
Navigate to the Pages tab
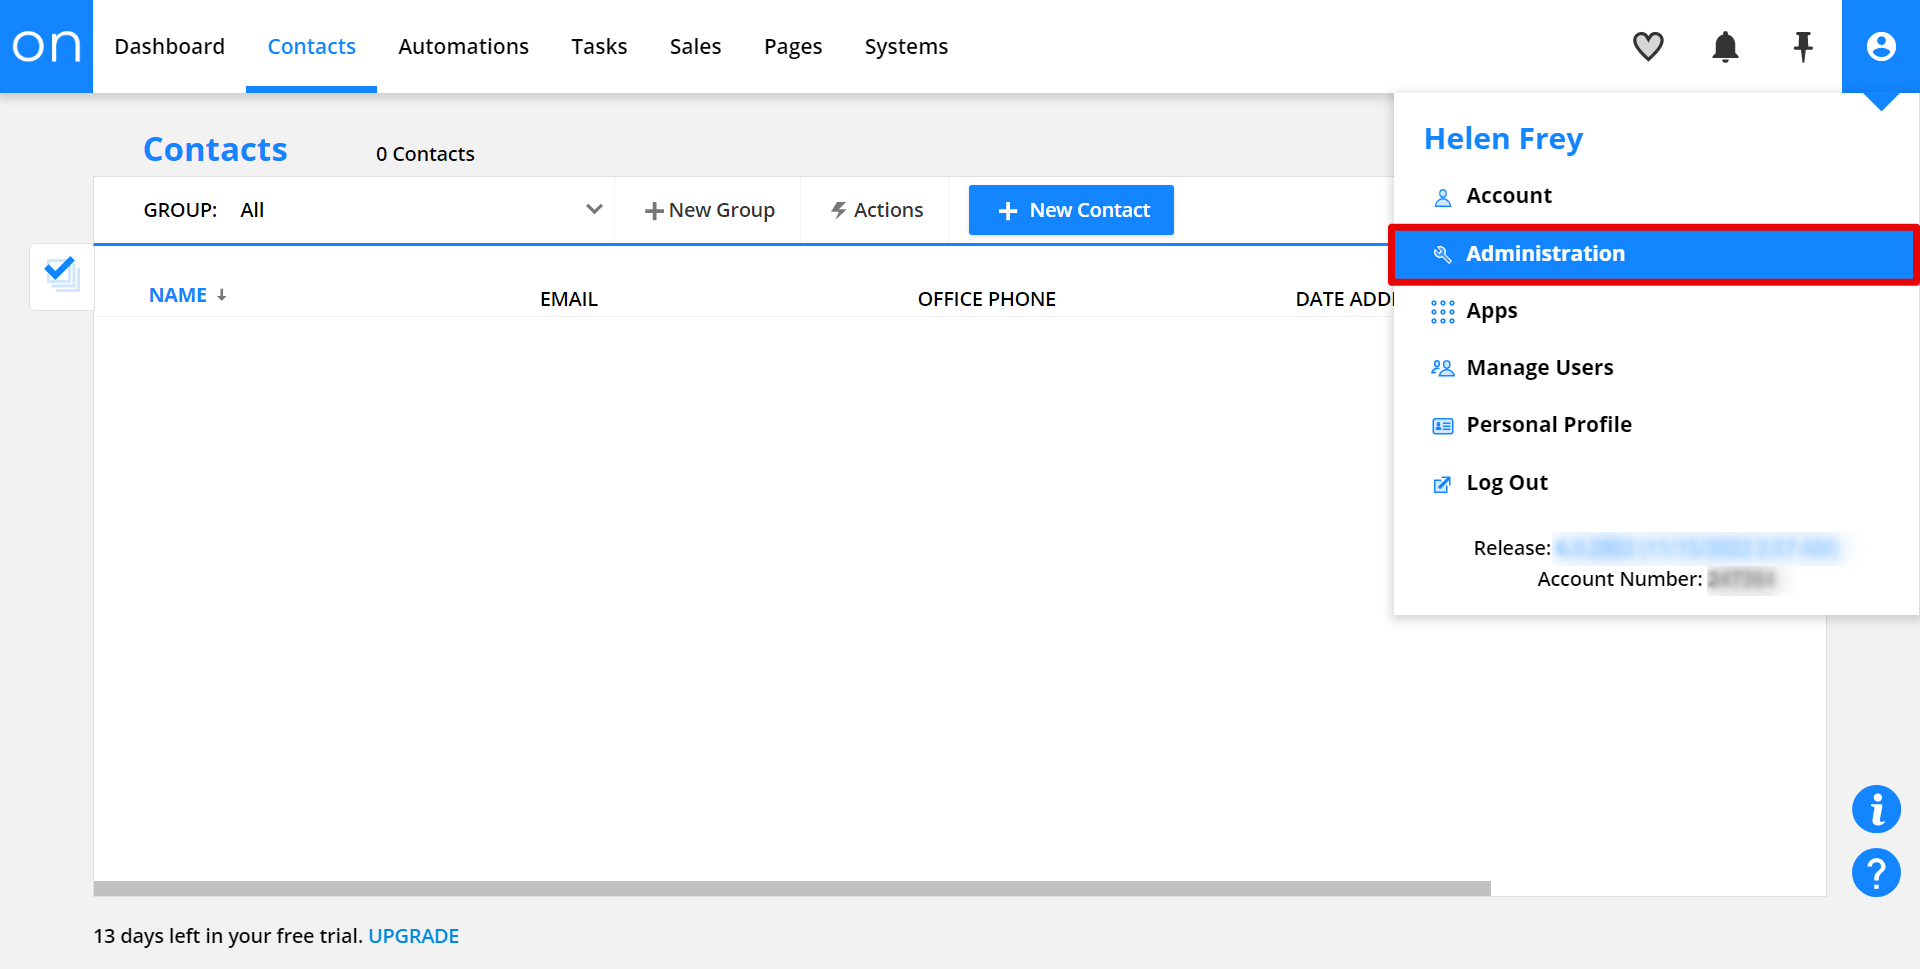(x=793, y=46)
